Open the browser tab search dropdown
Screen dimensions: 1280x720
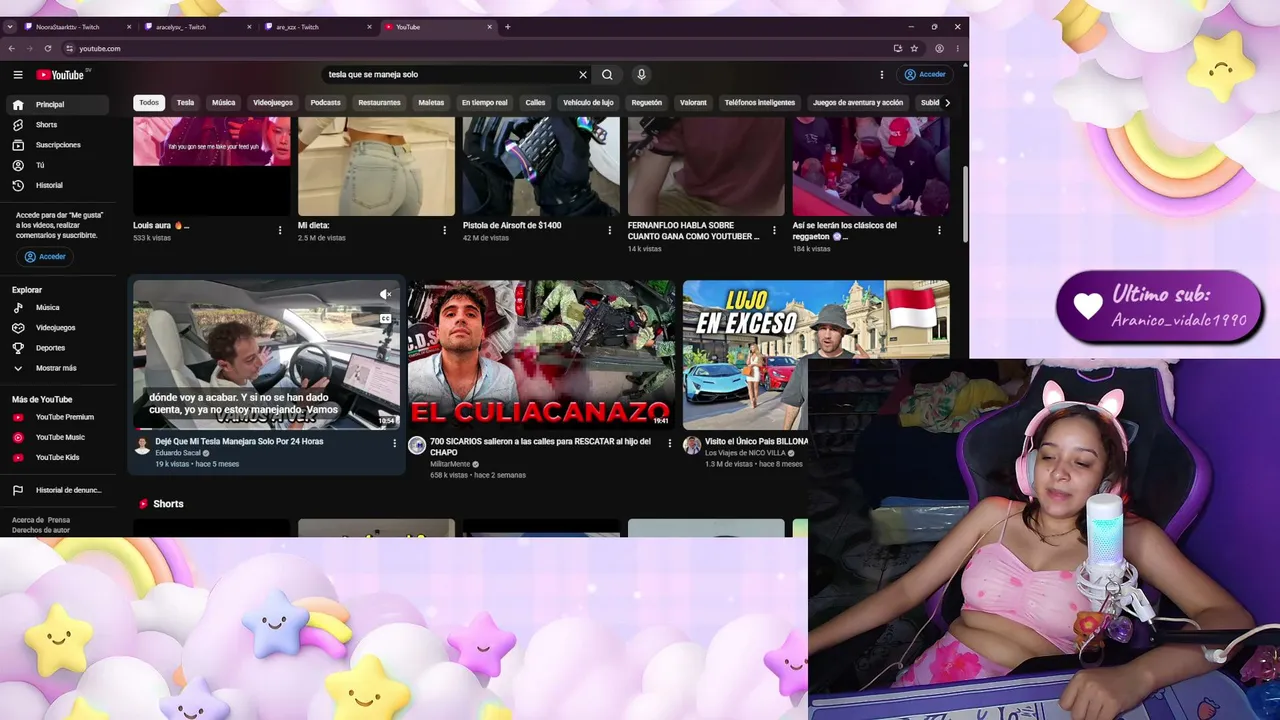(x=9, y=27)
